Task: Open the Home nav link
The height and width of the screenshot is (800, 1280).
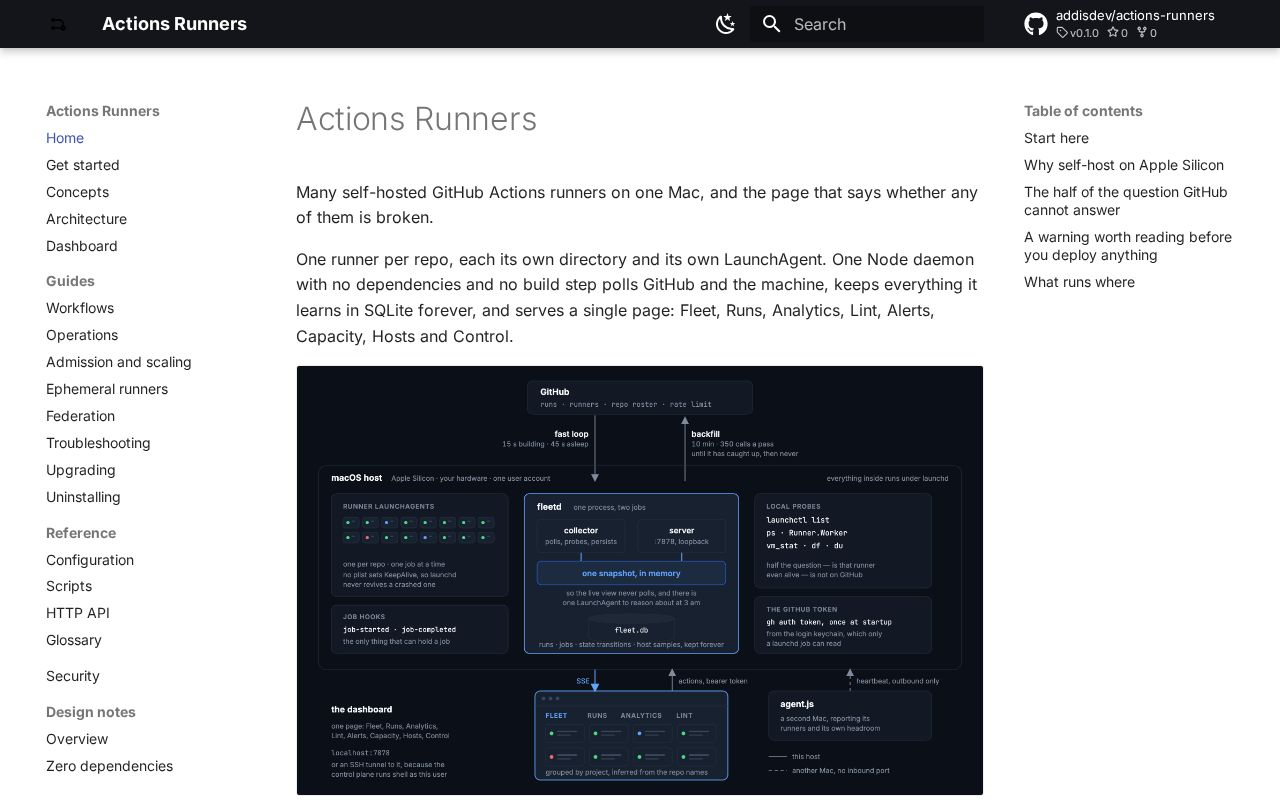Action: tap(65, 138)
